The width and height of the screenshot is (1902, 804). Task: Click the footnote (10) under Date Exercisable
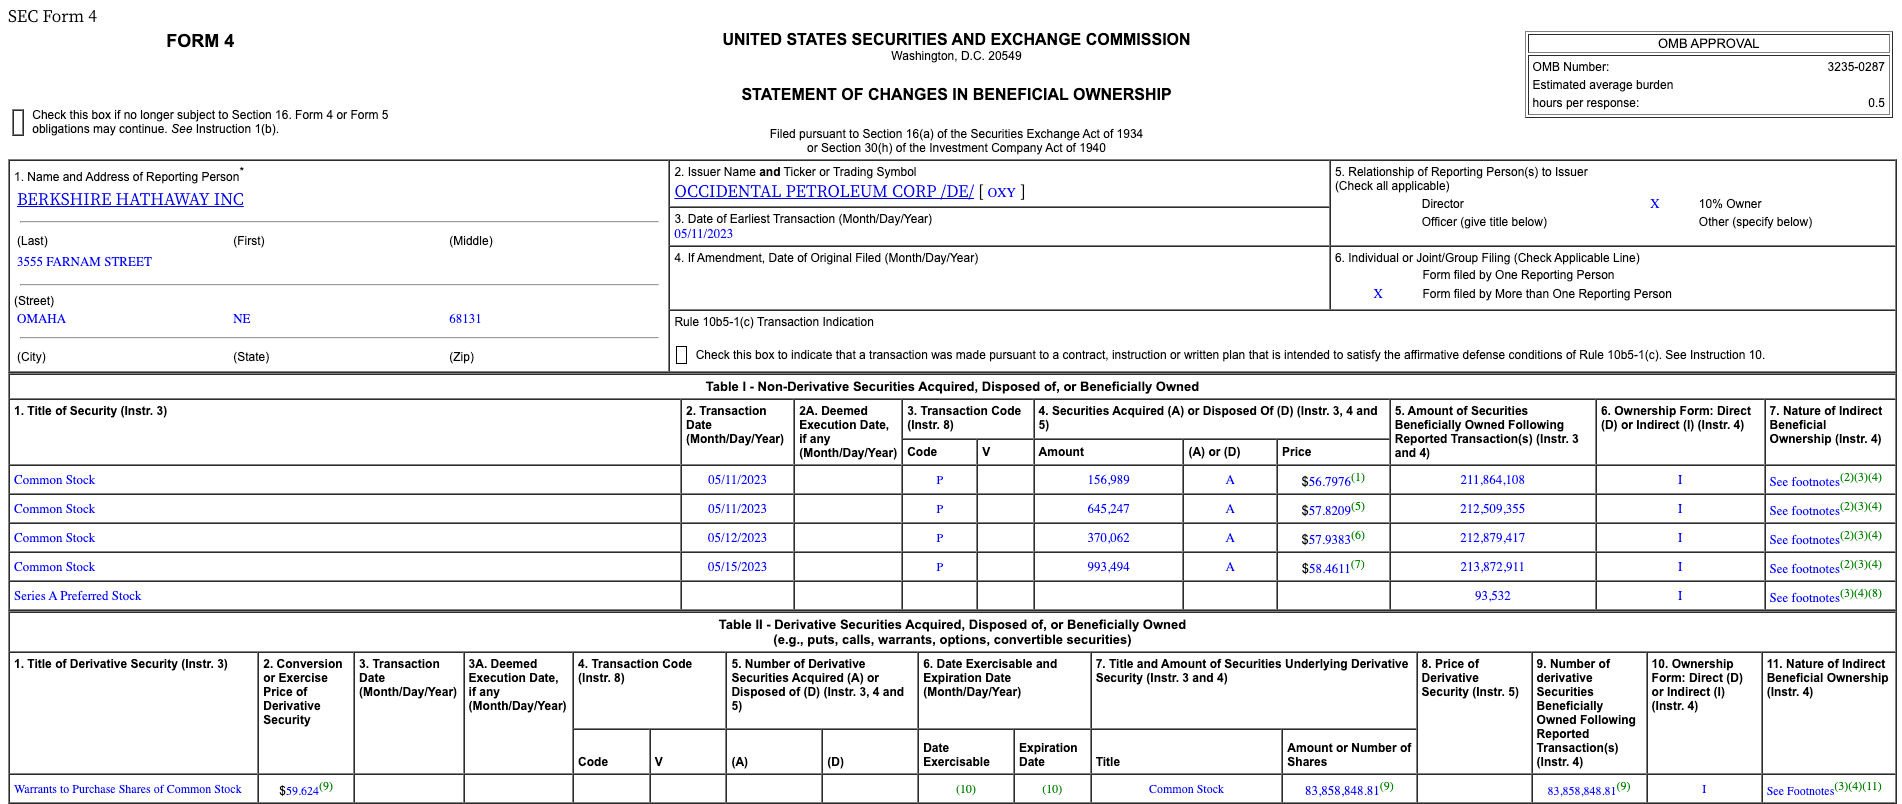(x=965, y=789)
